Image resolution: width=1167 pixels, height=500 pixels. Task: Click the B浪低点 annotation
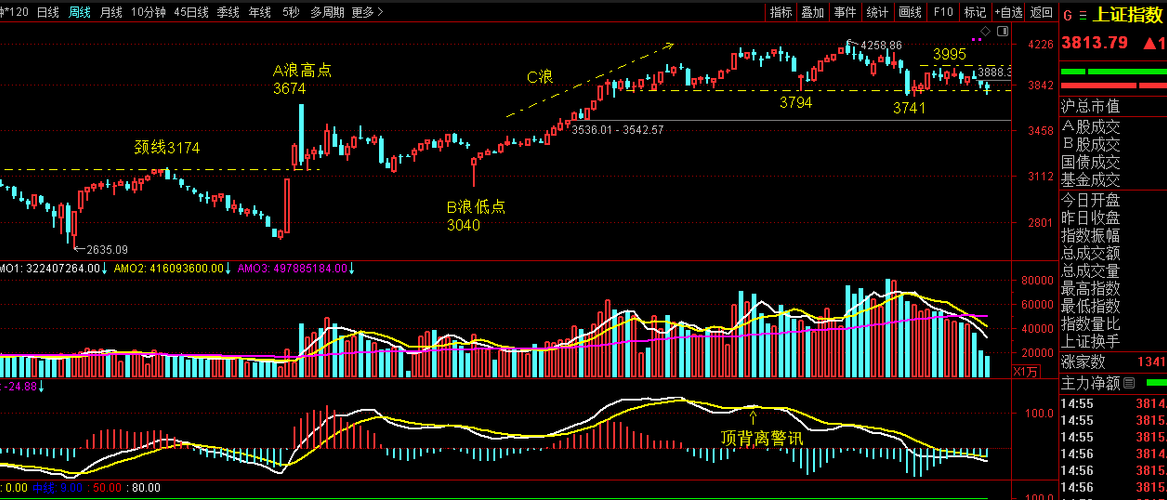point(476,207)
